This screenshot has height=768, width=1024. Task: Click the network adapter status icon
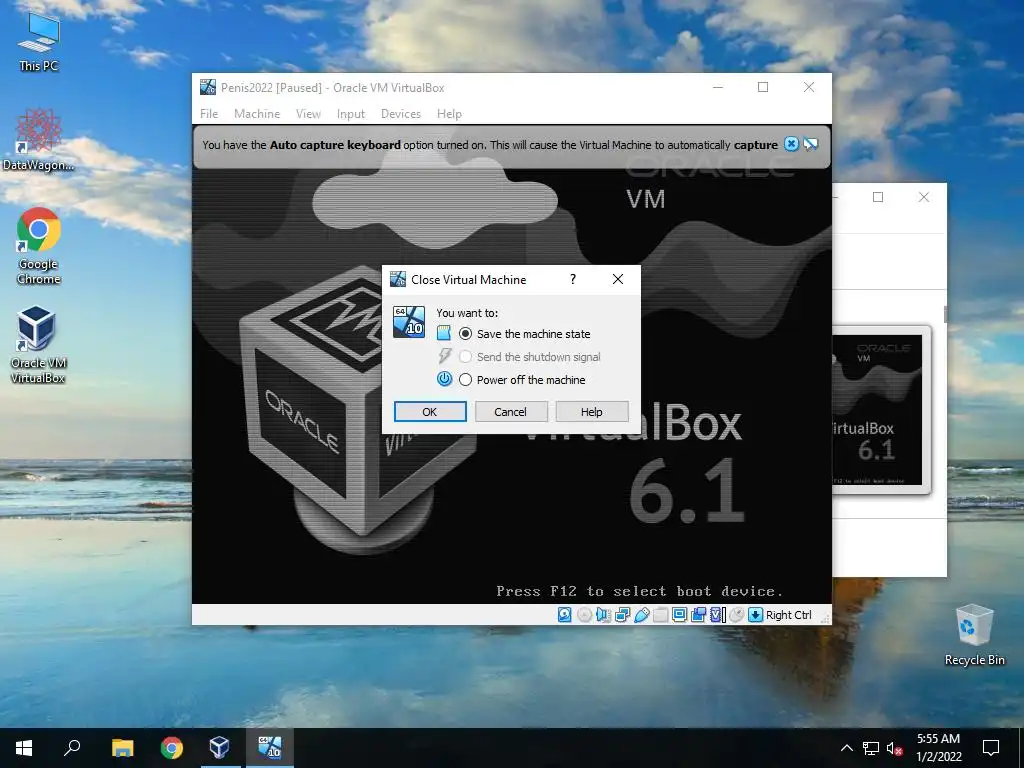pos(622,615)
